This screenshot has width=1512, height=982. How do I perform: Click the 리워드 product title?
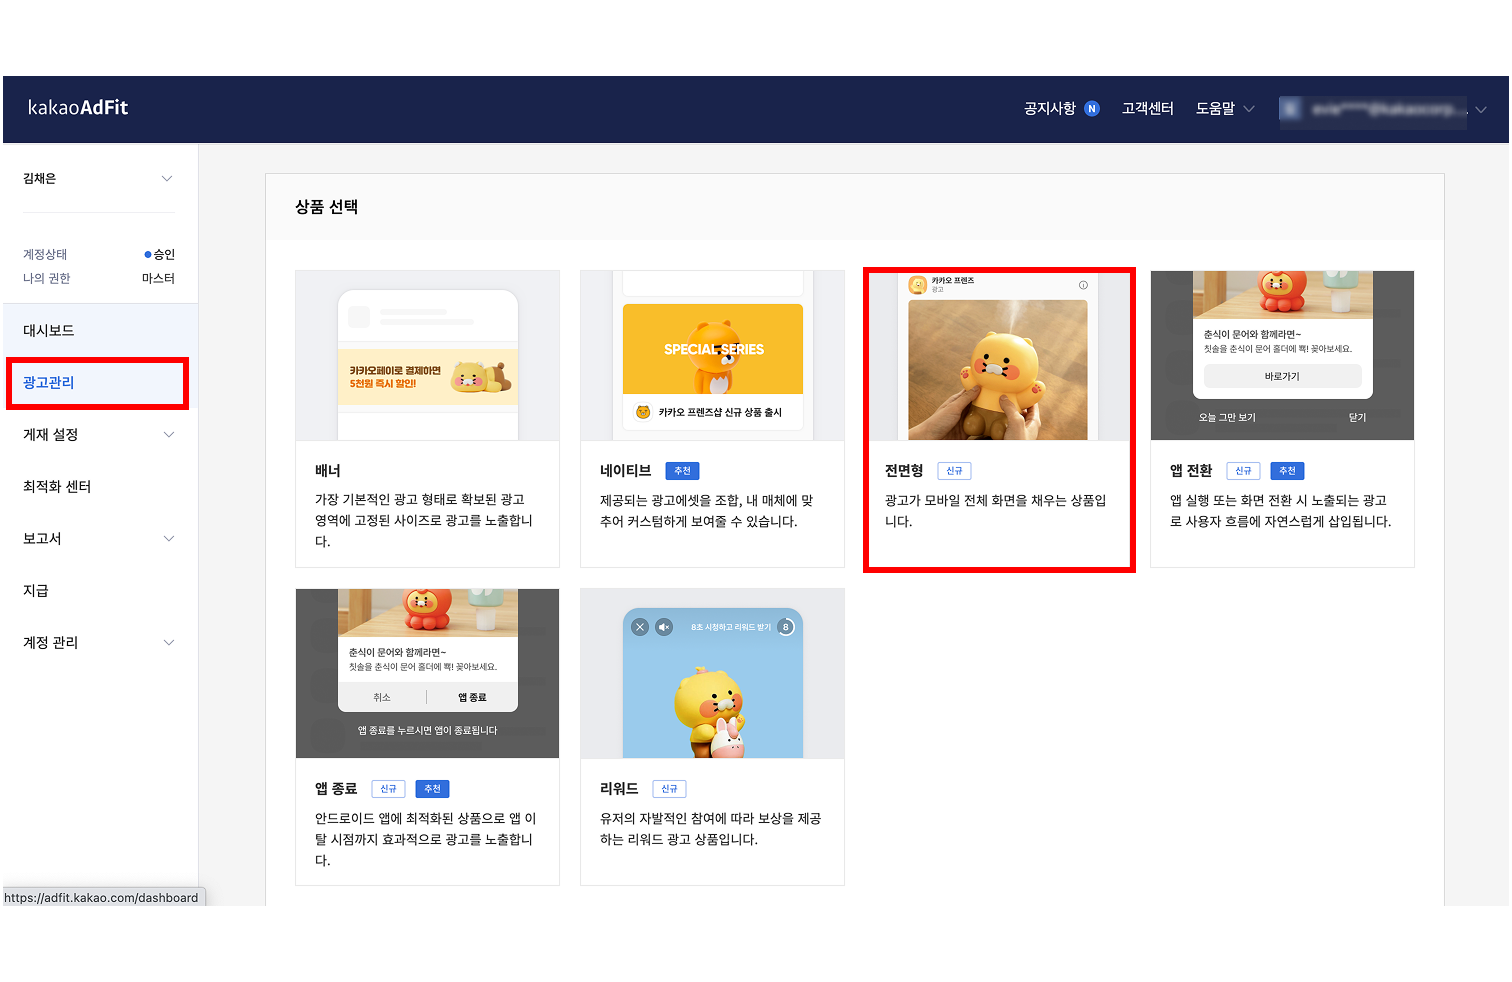[x=619, y=788]
